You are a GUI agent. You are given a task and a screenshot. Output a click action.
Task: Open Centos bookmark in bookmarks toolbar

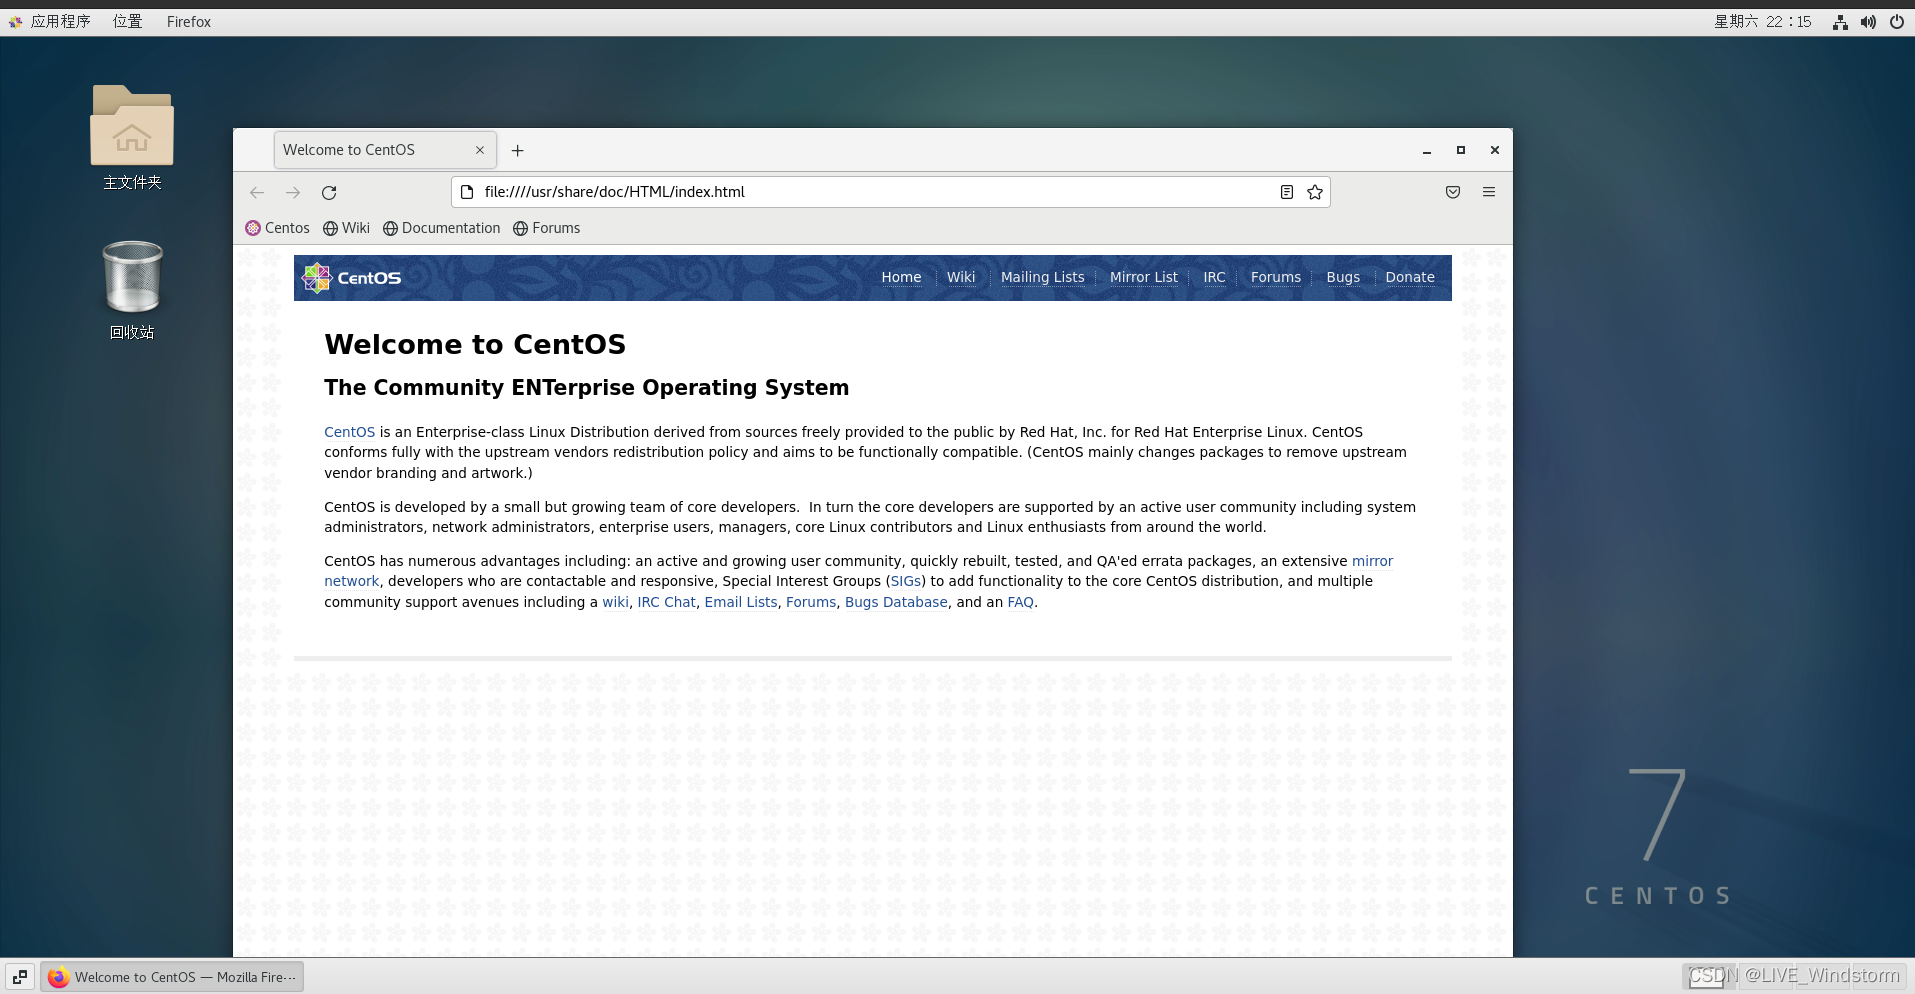click(x=277, y=228)
